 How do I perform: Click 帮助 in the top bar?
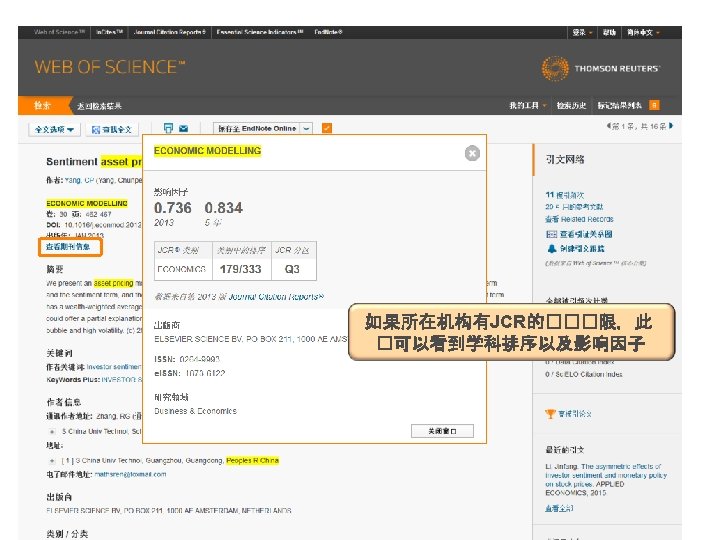point(609,32)
